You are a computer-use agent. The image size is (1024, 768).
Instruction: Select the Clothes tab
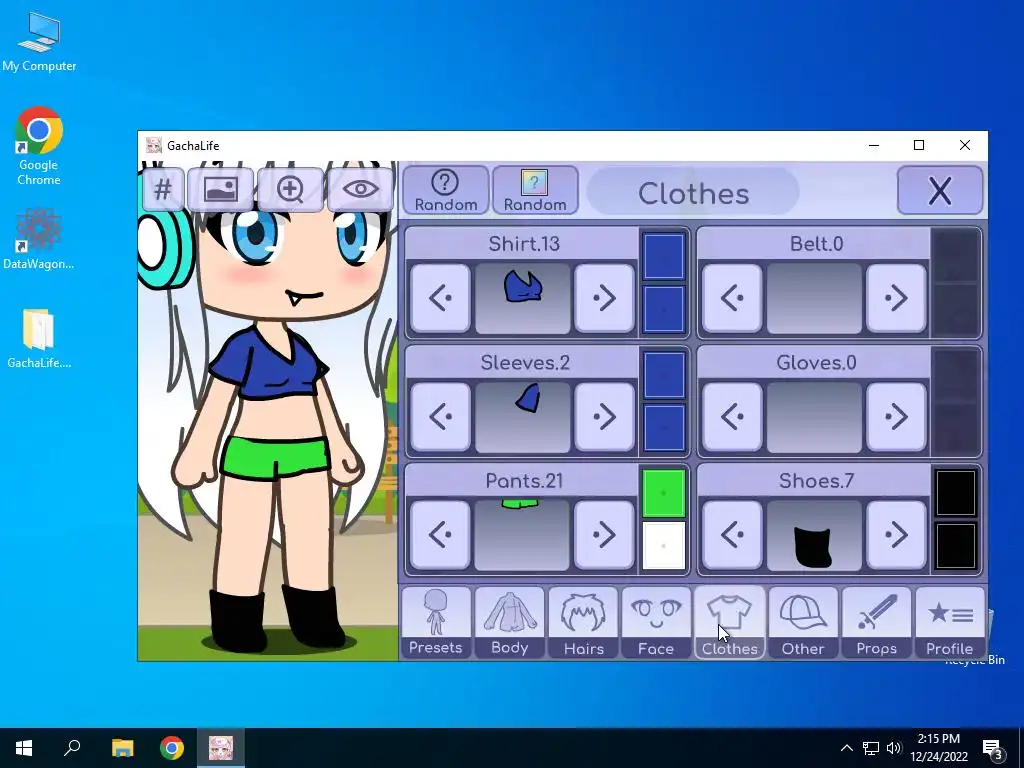click(x=729, y=622)
